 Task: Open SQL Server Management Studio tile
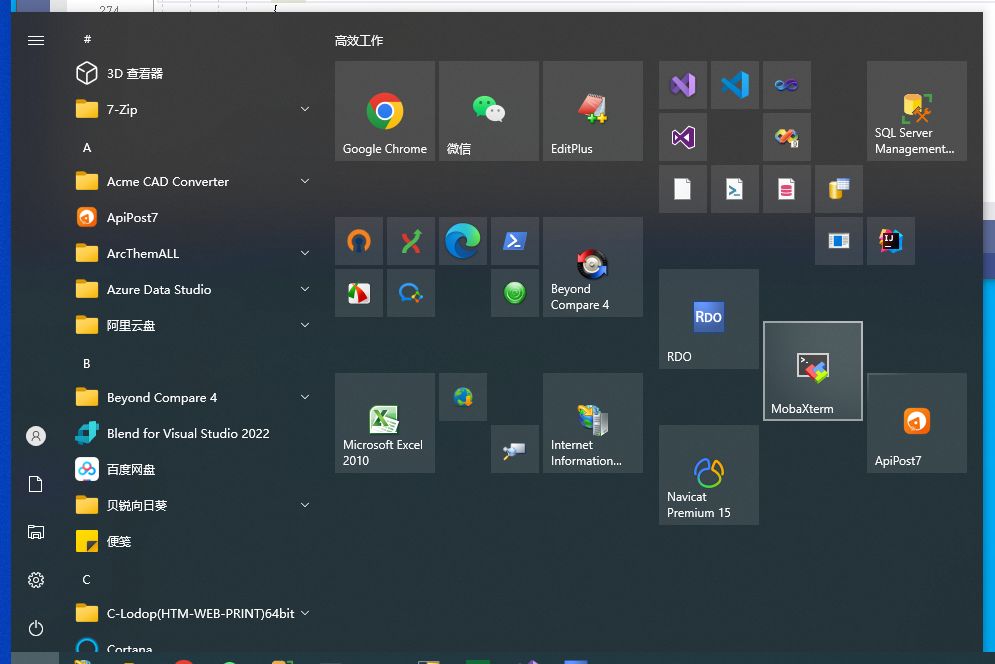pyautogui.click(x=917, y=111)
